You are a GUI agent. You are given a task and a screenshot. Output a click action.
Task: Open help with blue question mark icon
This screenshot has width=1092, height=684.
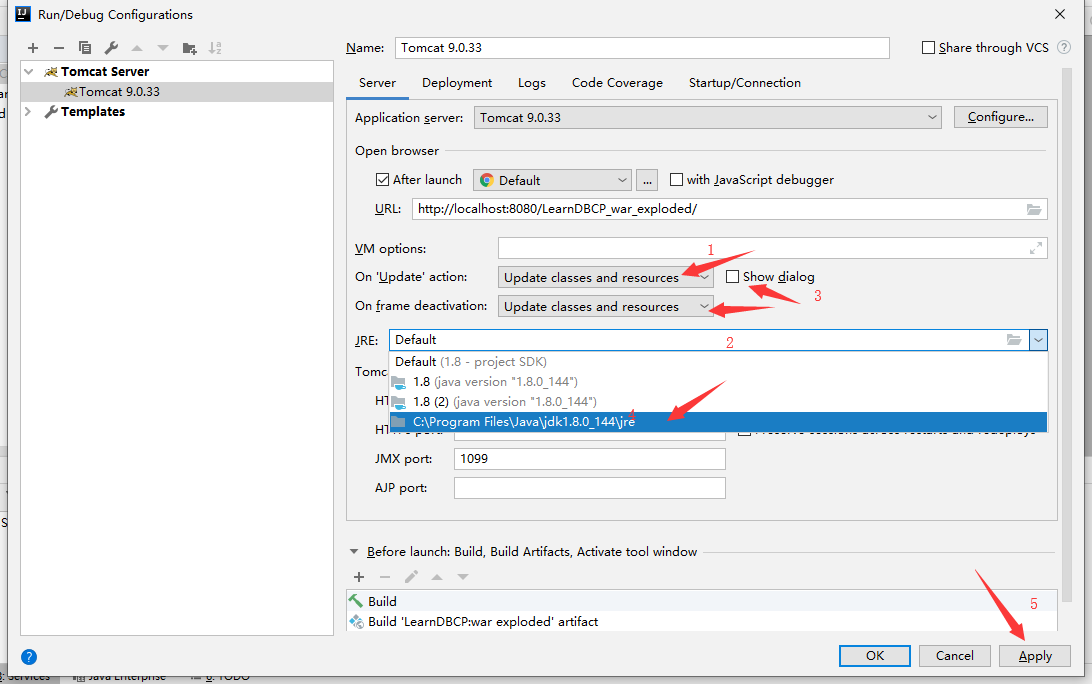coord(29,656)
